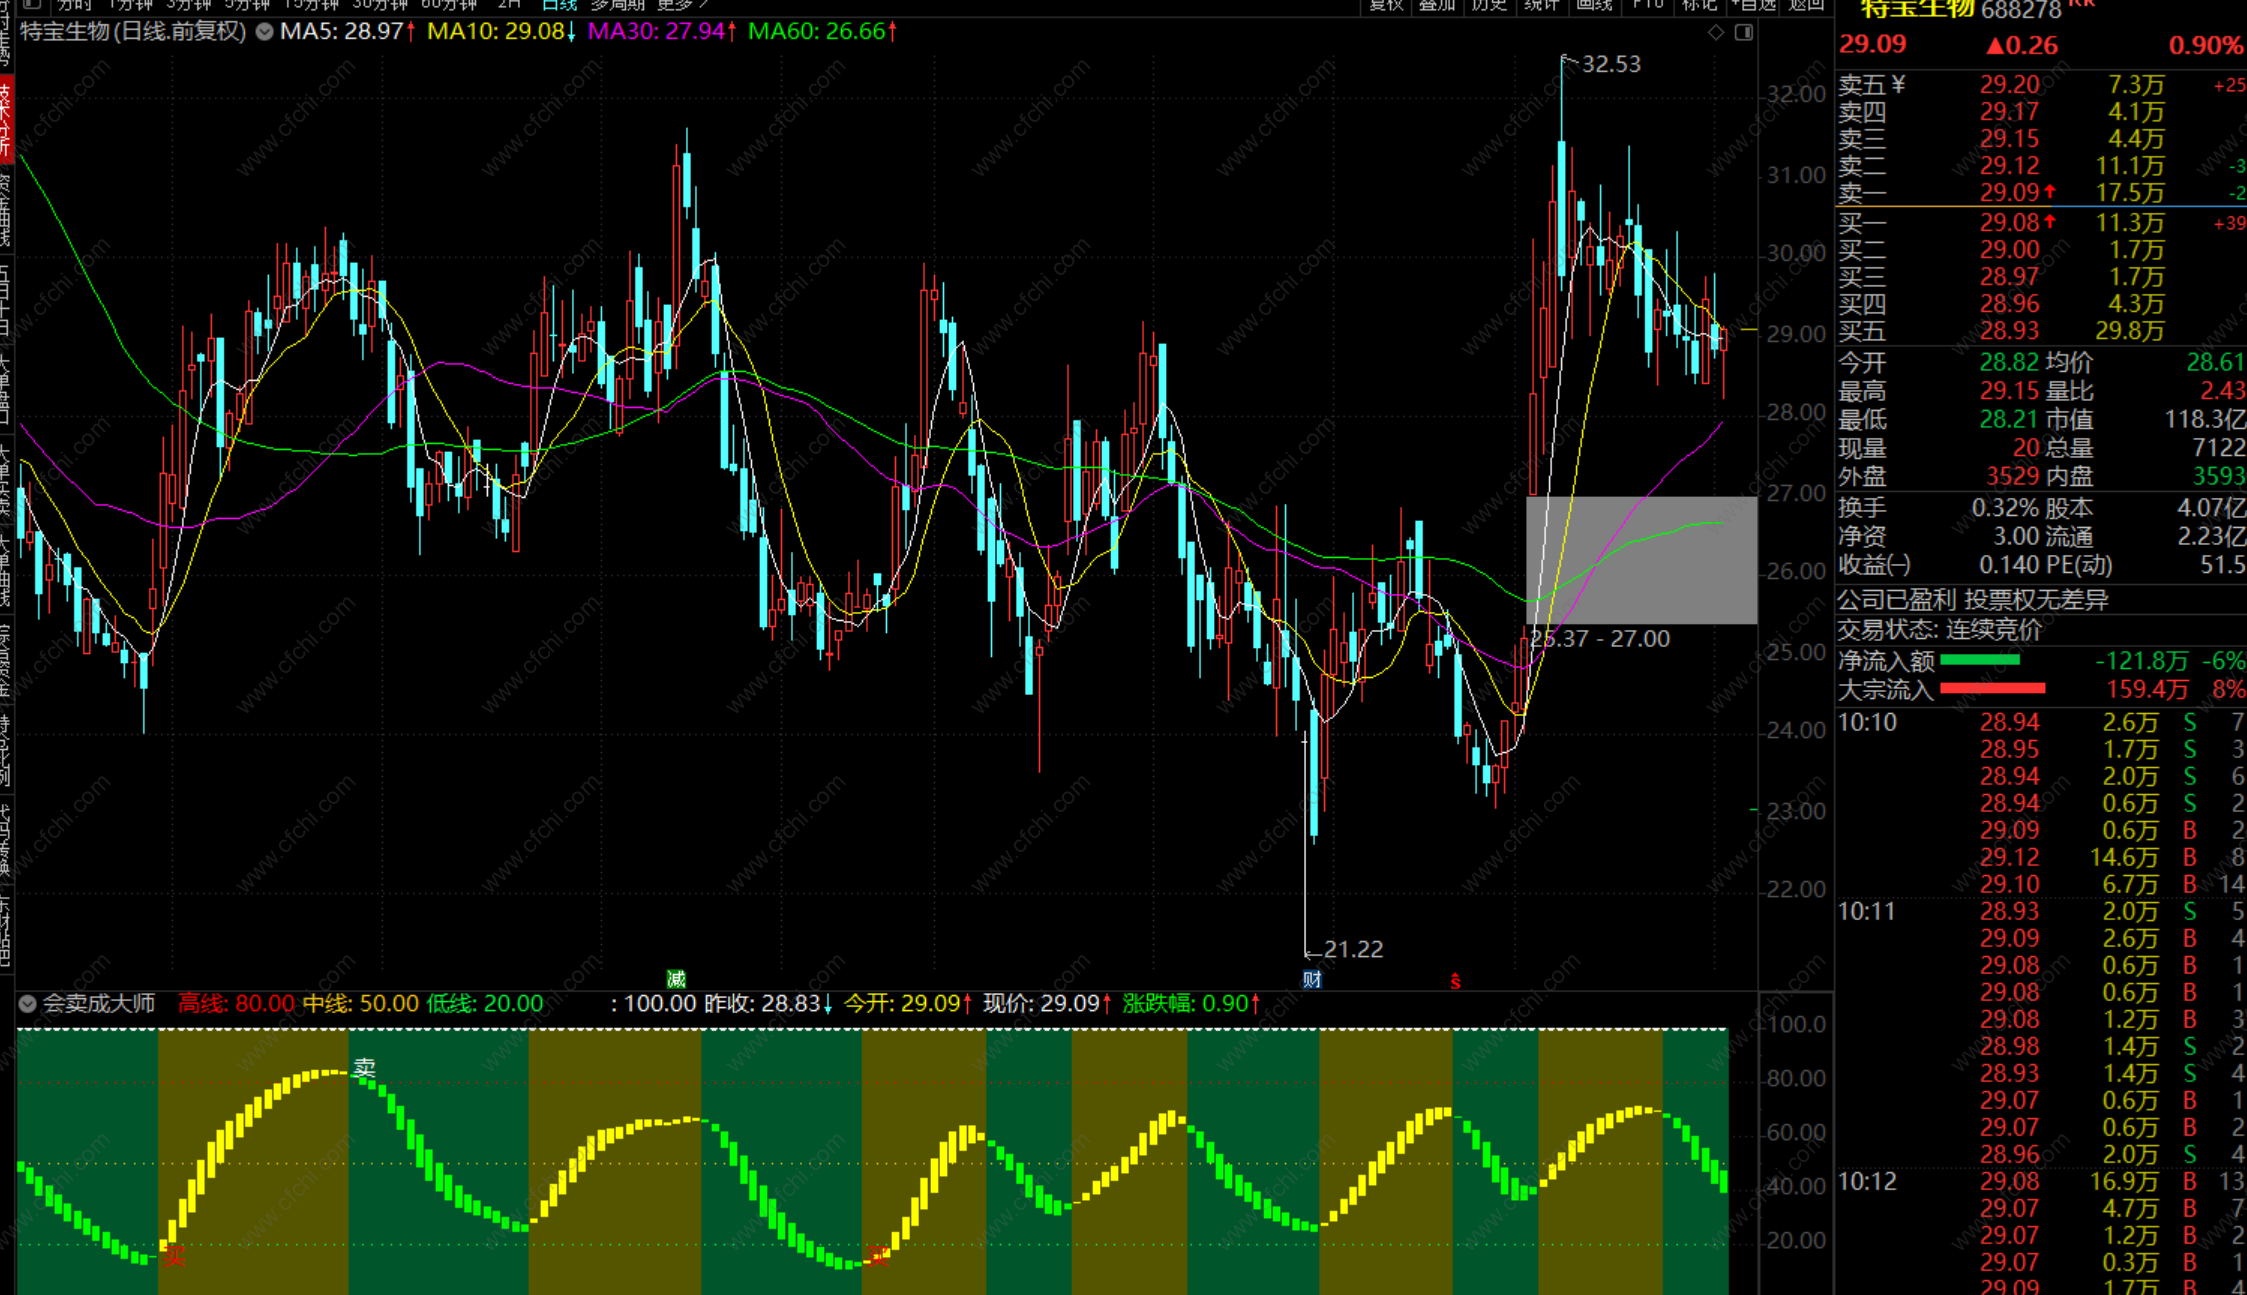This screenshot has height=1295, width=2247.
Task: Click the gray 25.37 - 27.00 gap zone
Action: click(1641, 560)
